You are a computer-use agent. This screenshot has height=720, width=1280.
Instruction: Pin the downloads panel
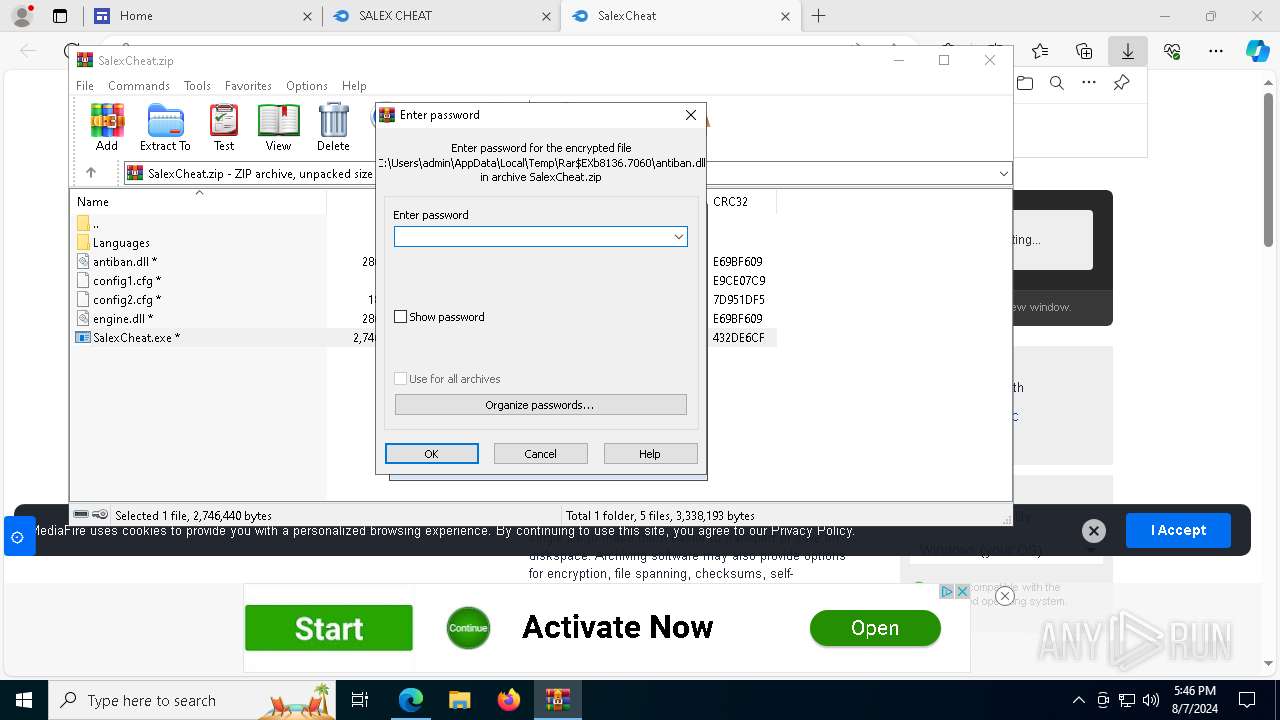1122,84
